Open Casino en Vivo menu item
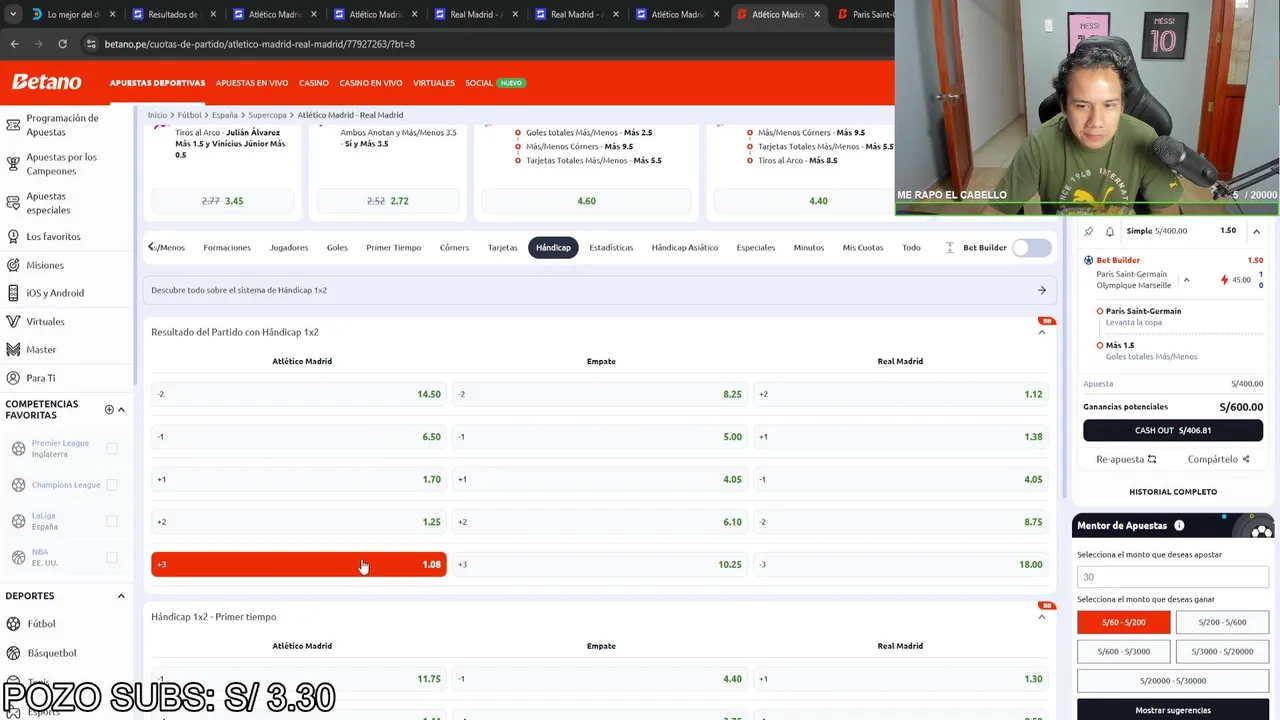Screen dimensions: 1280x720 coord(371,83)
